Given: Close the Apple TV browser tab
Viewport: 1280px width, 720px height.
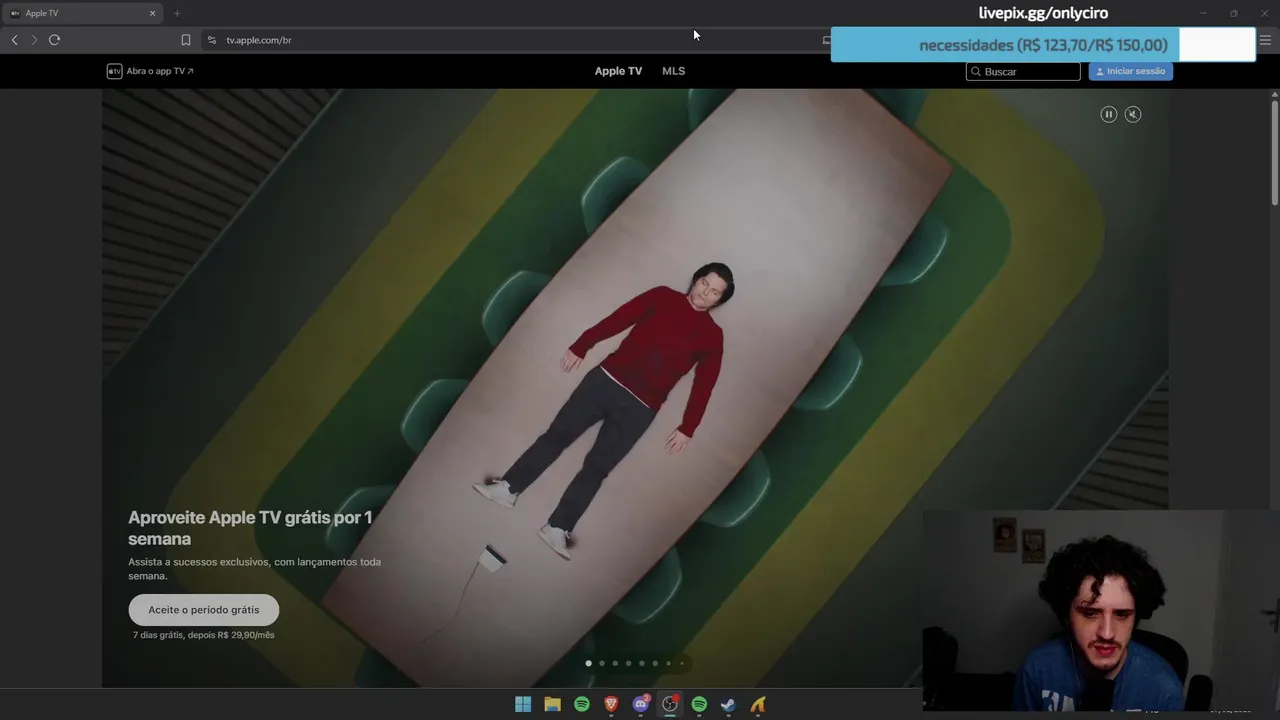Looking at the screenshot, I should pyautogui.click(x=152, y=13).
